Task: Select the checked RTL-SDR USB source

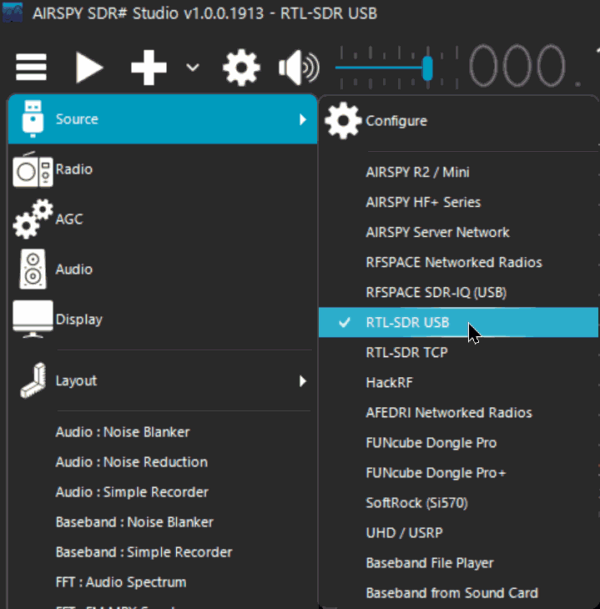Action: click(x=407, y=323)
